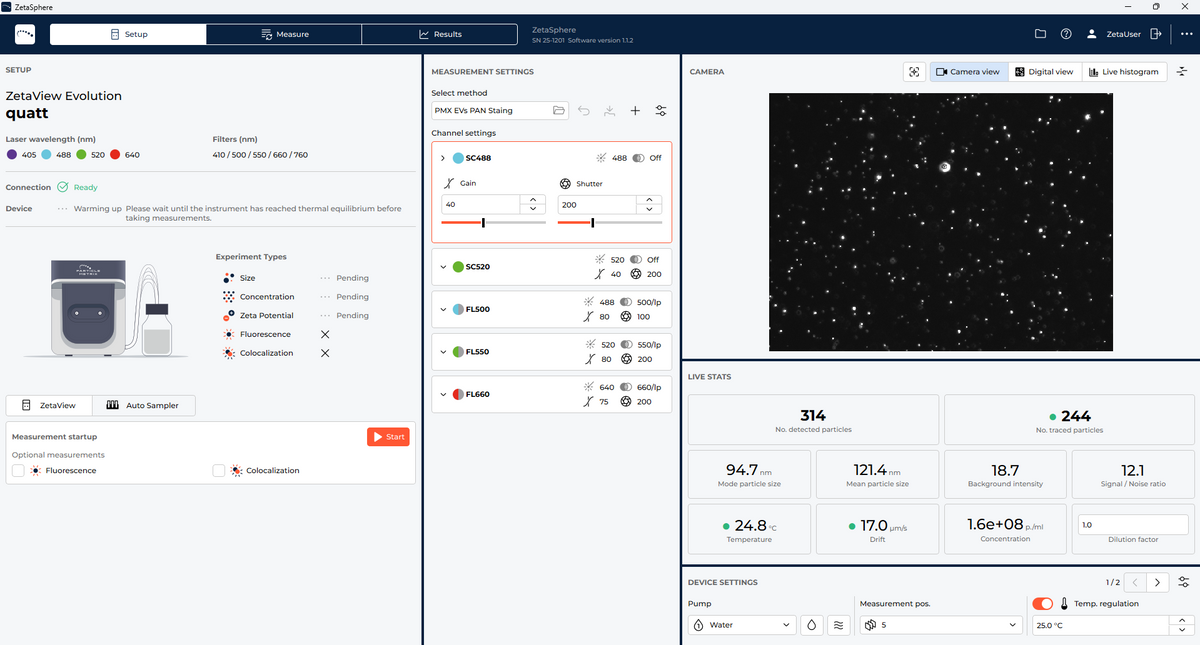The width and height of the screenshot is (1200, 645).
Task: Click the SC488 Shutter aperture icon
Action: click(565, 185)
